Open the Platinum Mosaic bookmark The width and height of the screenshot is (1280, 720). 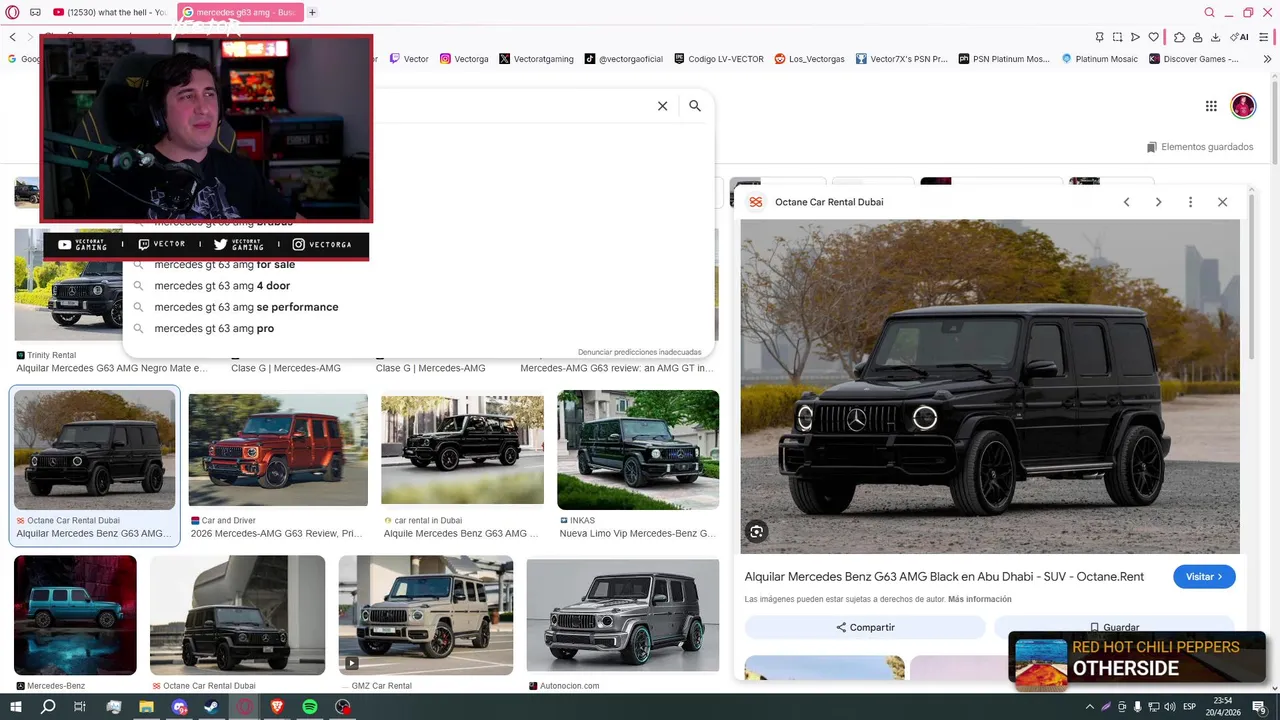point(1099,59)
